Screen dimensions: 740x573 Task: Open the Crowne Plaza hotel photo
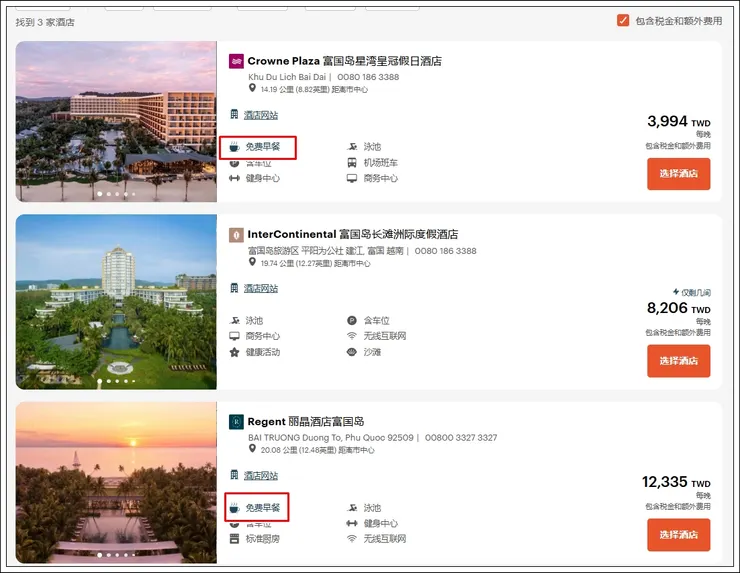(x=116, y=121)
